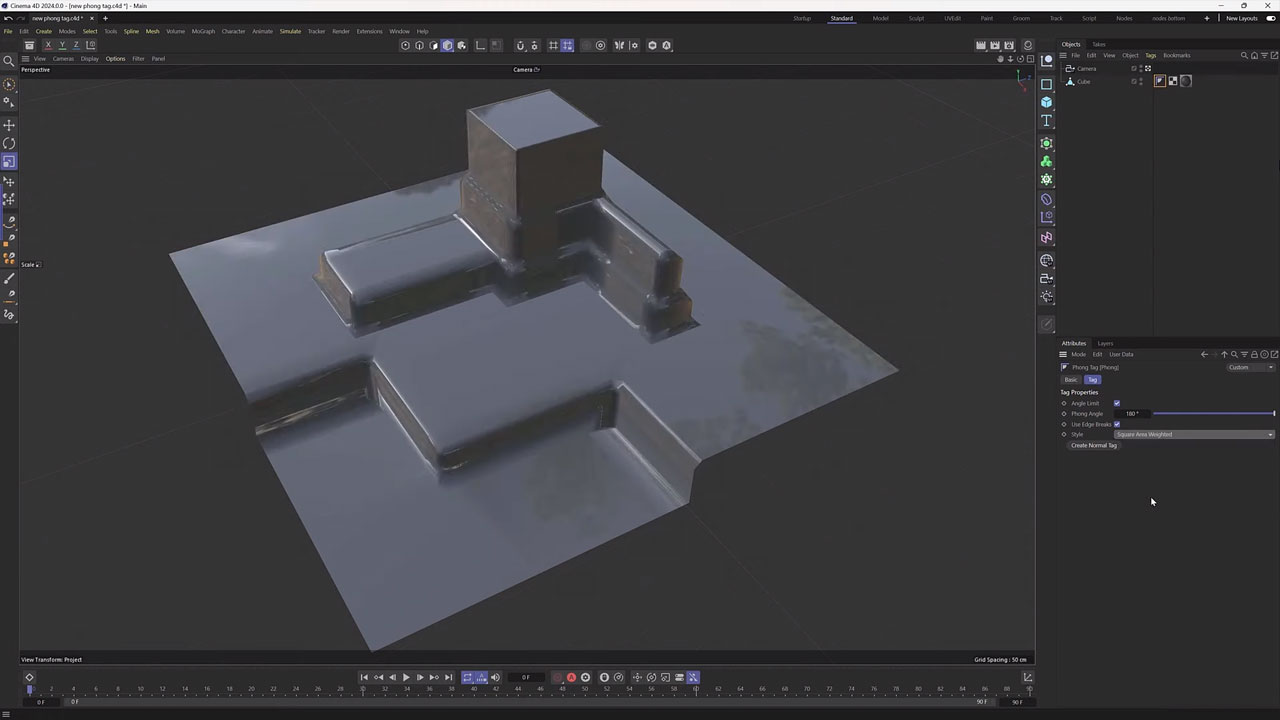The height and width of the screenshot is (720, 1280).
Task: Open the Custom preset dropdown in the Attributes panel
Action: pos(1248,367)
